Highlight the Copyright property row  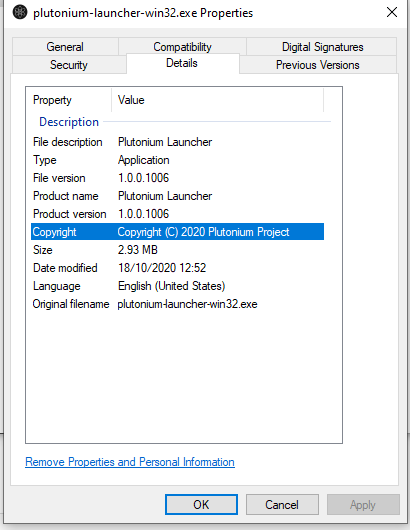pyautogui.click(x=177, y=232)
